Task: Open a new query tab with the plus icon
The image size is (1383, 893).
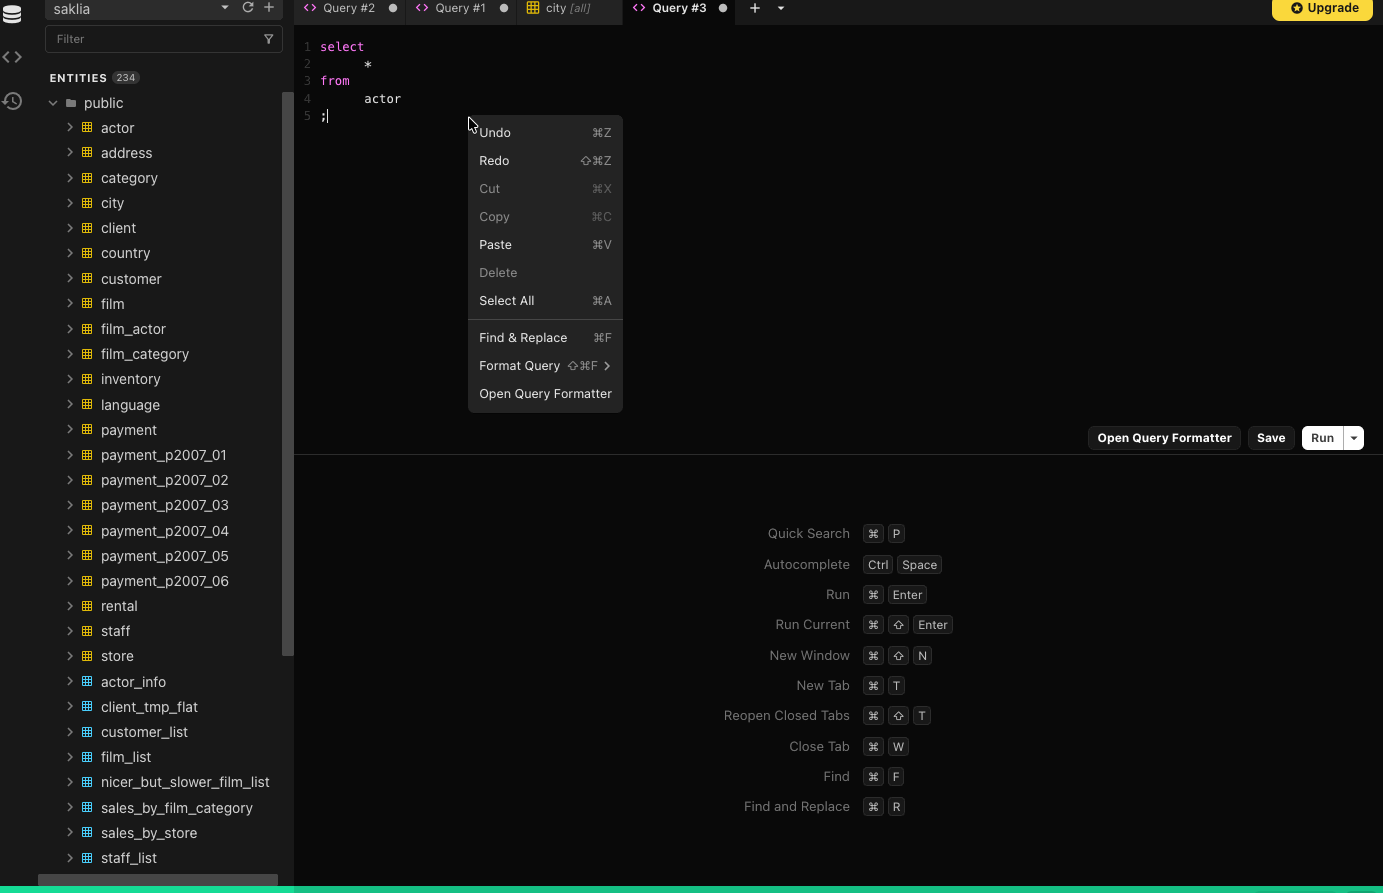Action: click(755, 8)
